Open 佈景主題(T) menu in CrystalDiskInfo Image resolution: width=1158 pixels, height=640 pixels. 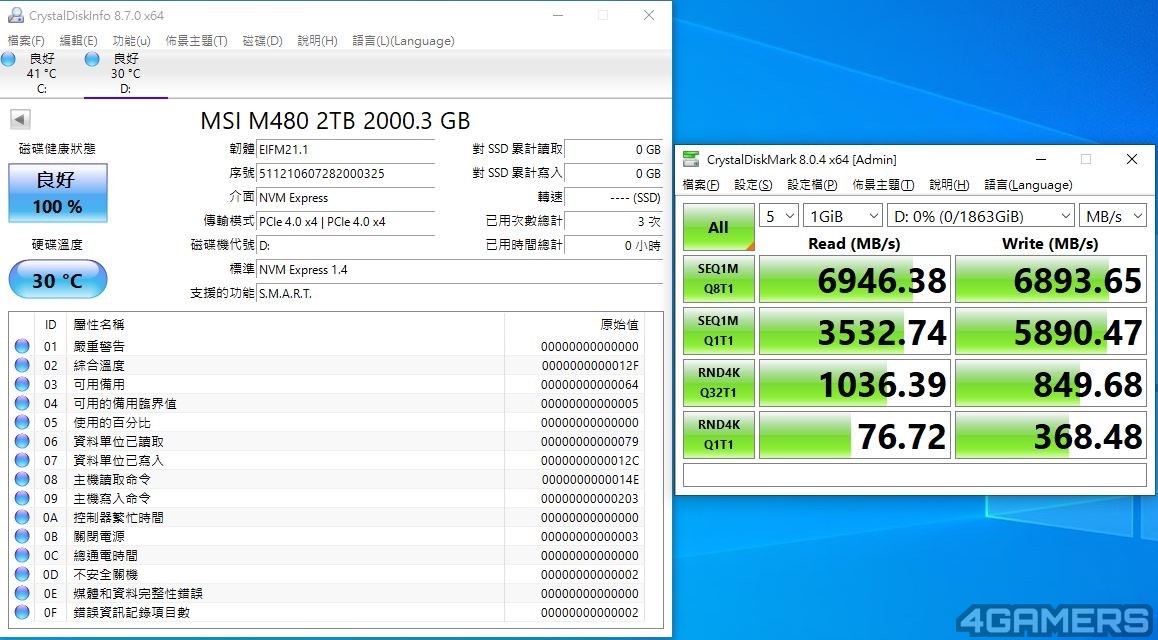click(196, 41)
